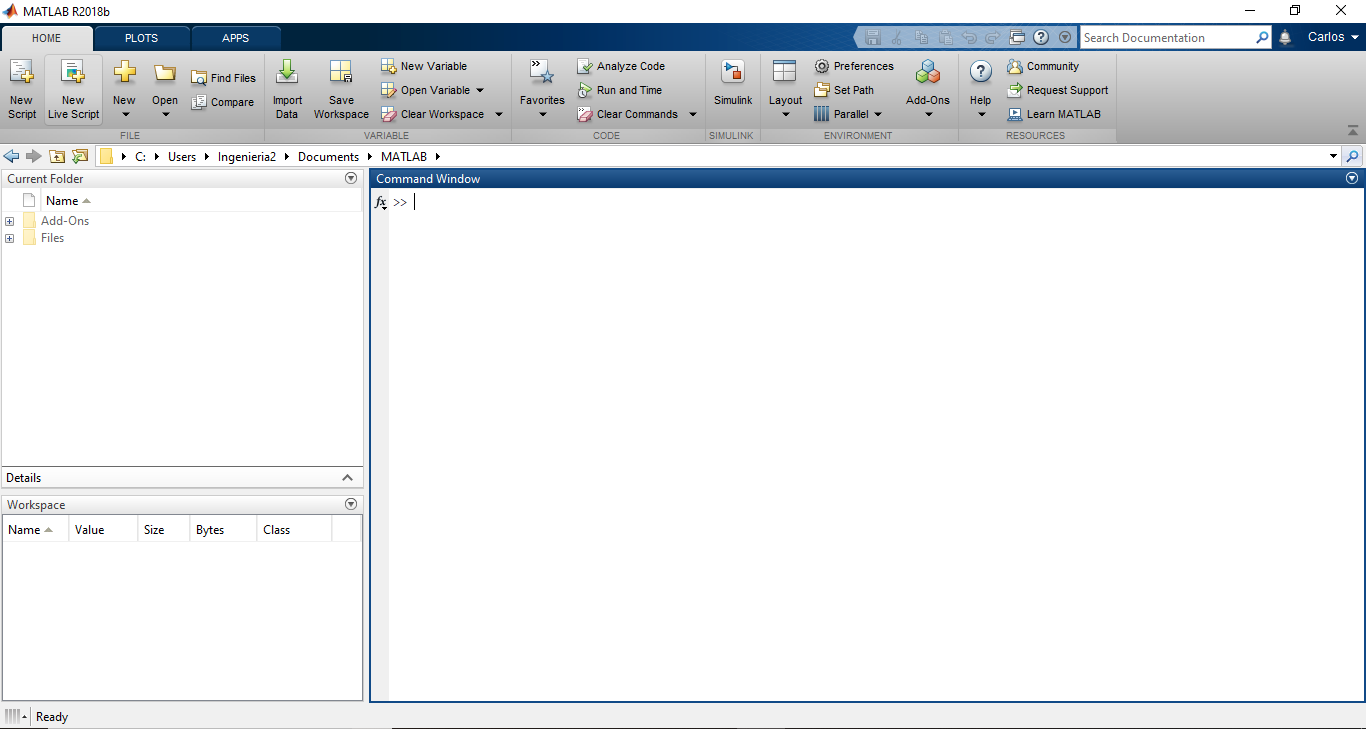The height and width of the screenshot is (729, 1366).
Task: Open the Set Path dialog
Action: click(844, 90)
